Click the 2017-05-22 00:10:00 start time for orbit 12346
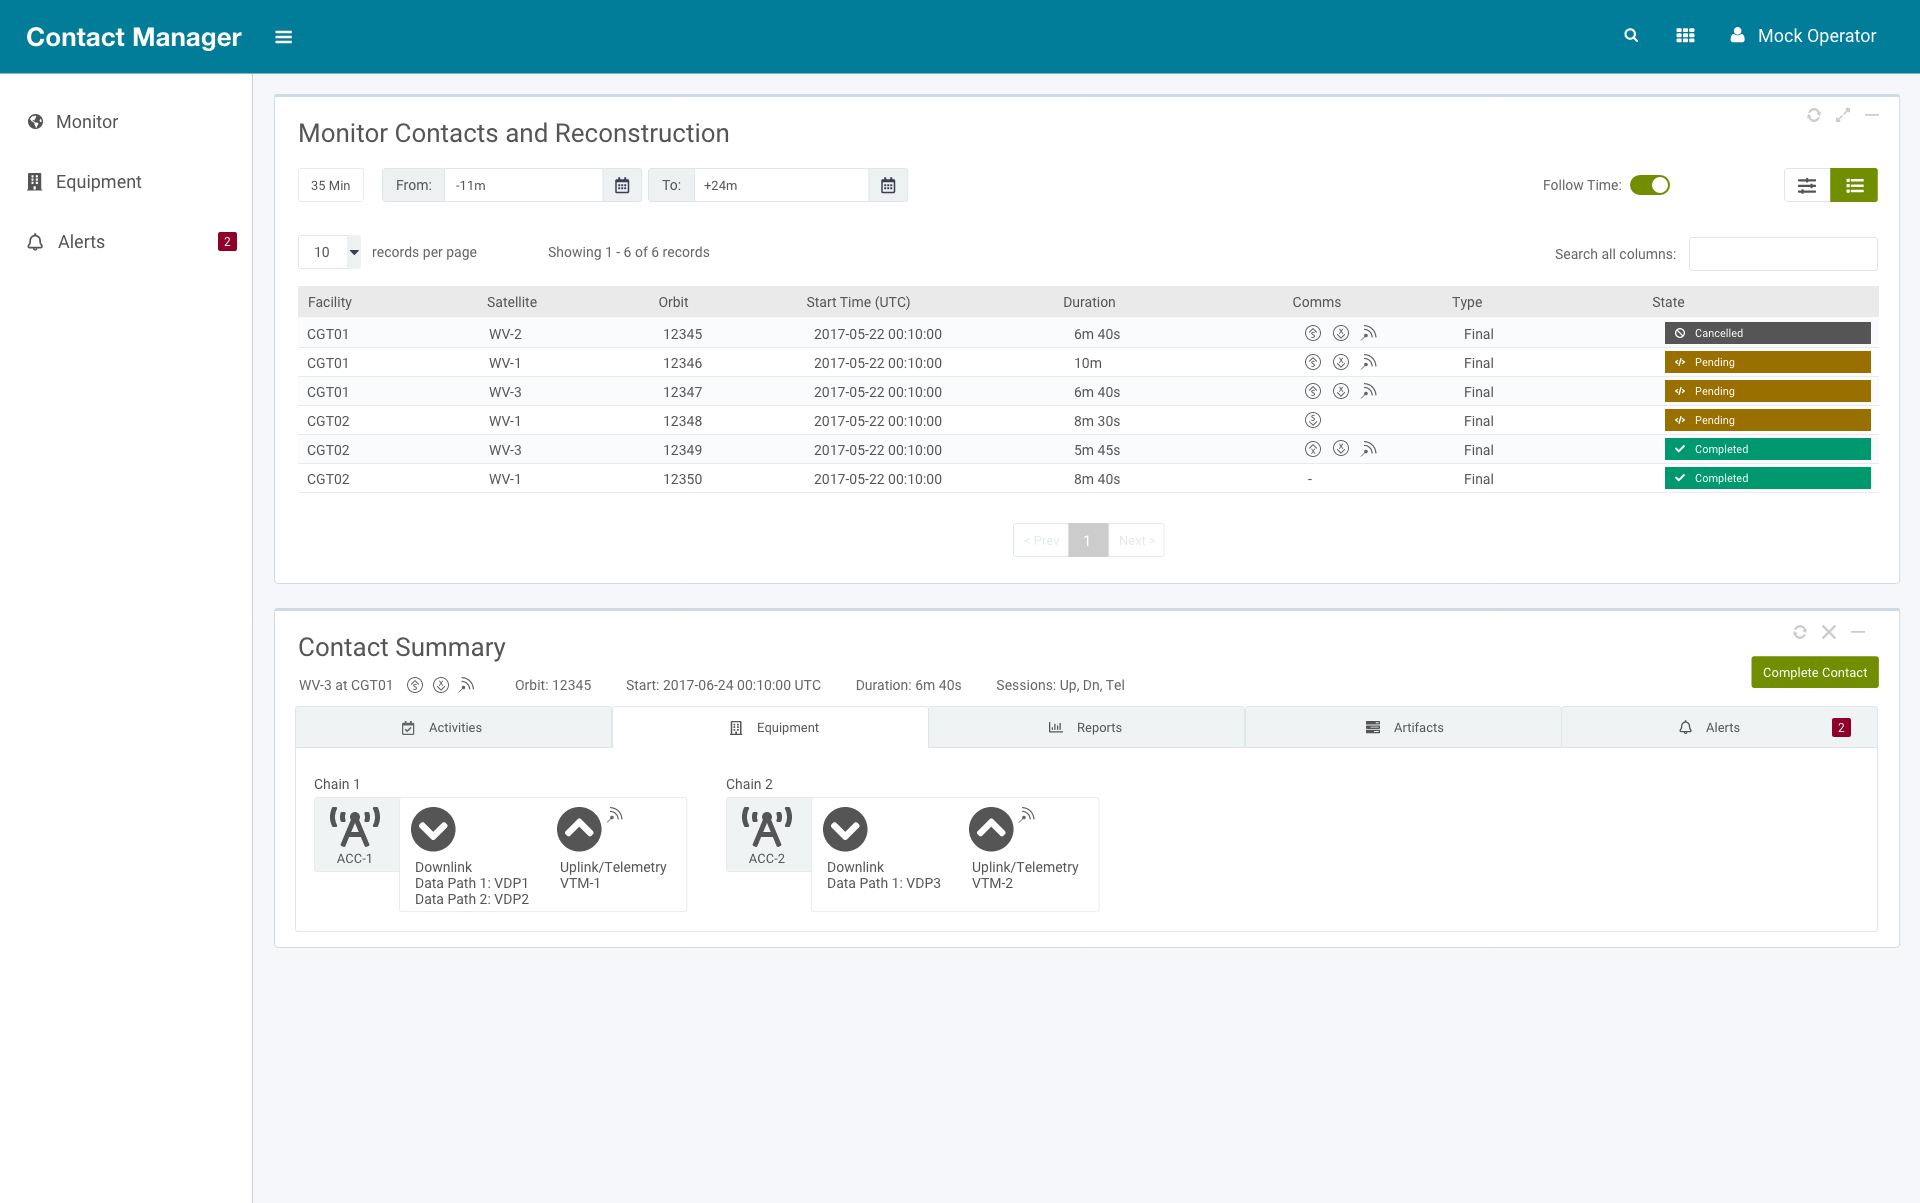The height and width of the screenshot is (1203, 1920). tap(878, 363)
